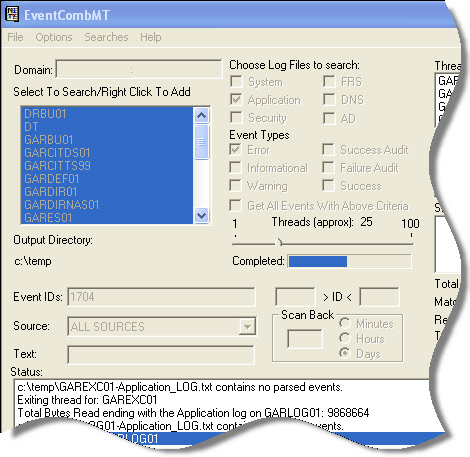
Task: Check Get All Events With Above Criteria
Action: point(235,205)
